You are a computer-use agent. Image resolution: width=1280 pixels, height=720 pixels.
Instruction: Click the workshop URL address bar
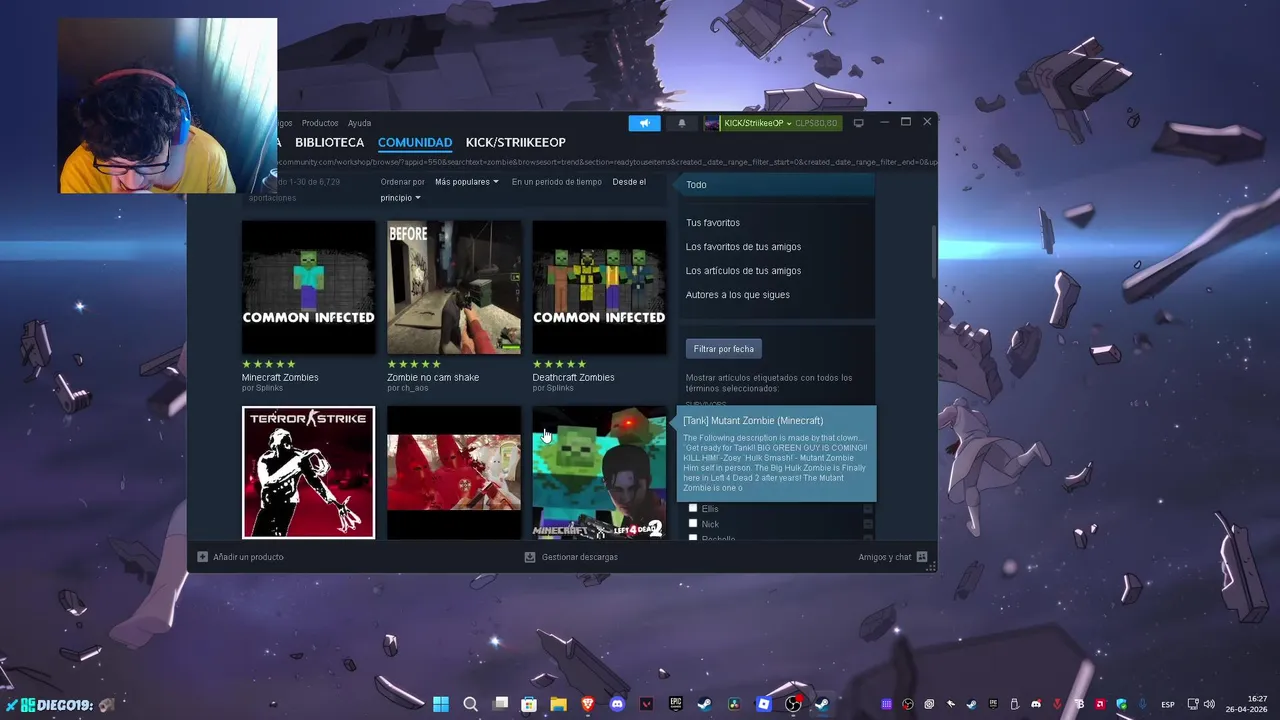(607, 162)
